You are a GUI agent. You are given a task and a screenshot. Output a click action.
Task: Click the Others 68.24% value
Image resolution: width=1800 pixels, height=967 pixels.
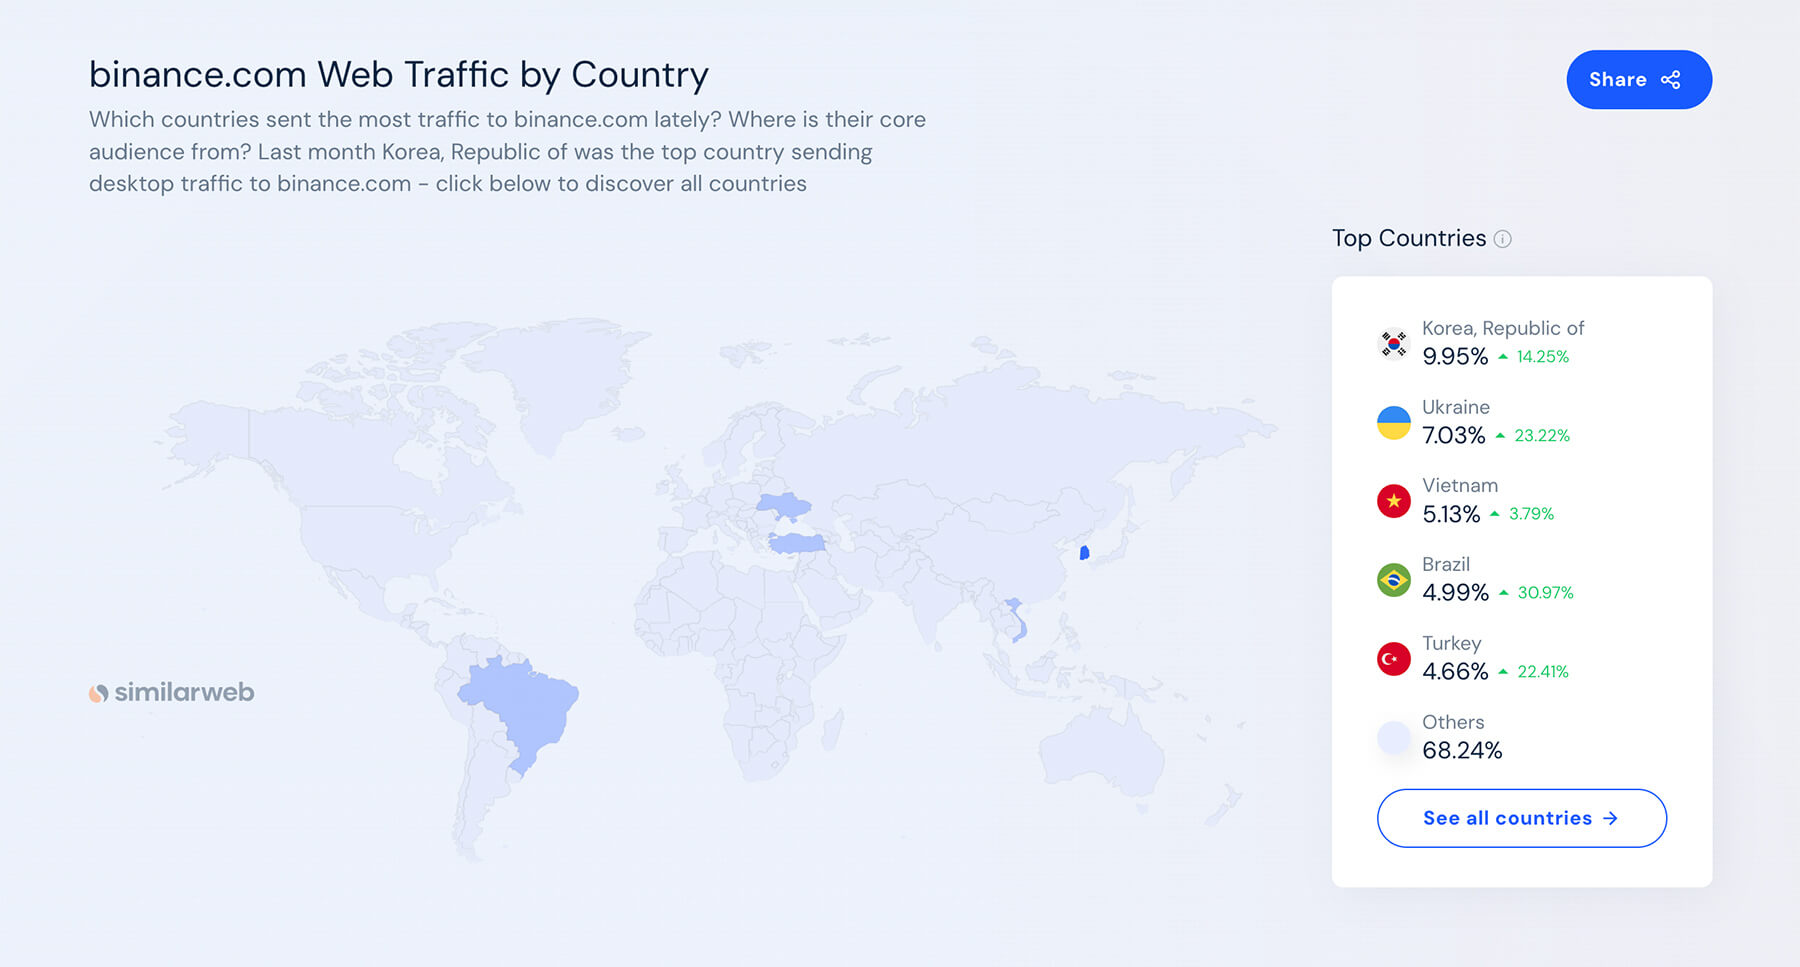(1462, 751)
